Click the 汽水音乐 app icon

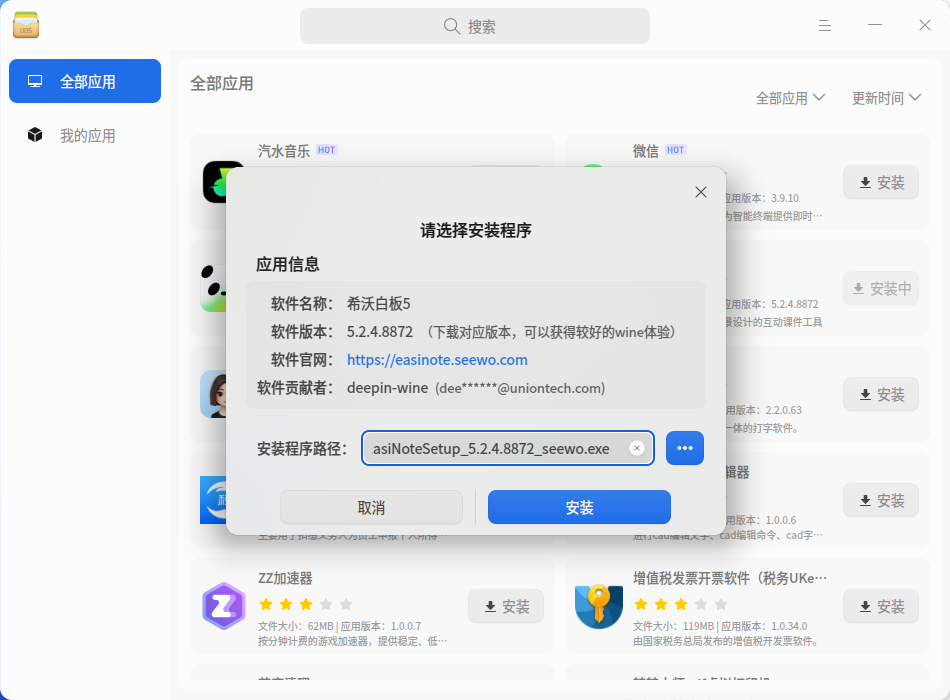click(214, 182)
